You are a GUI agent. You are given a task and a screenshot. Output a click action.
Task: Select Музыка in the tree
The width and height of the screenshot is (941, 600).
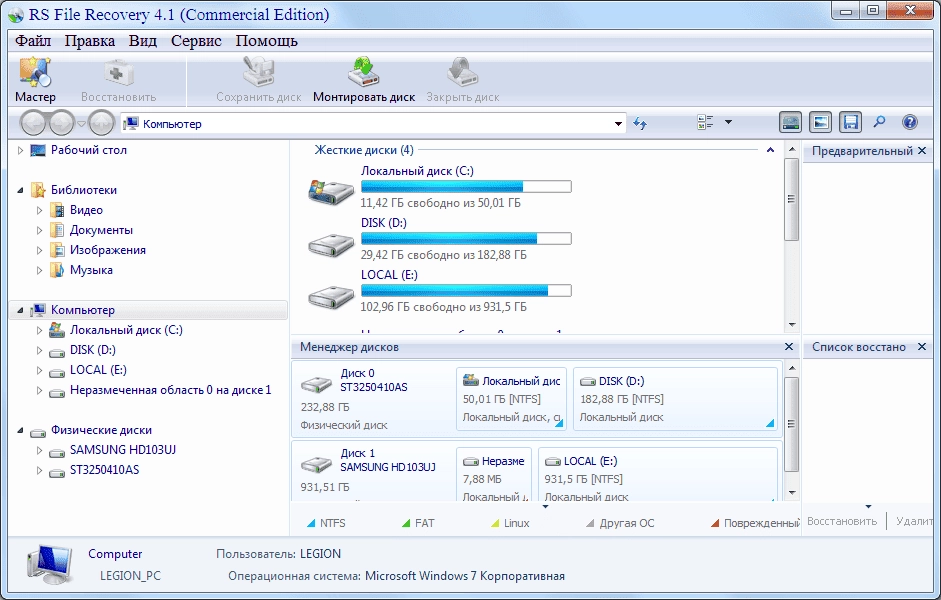click(x=91, y=270)
